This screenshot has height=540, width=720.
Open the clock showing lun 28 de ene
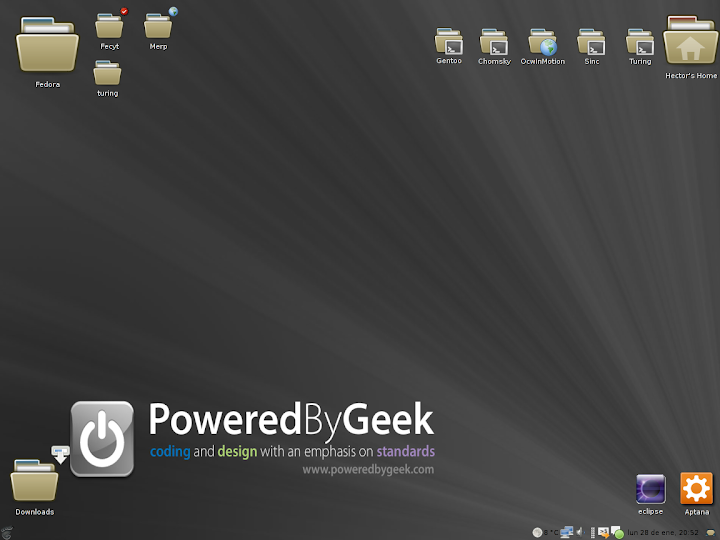coord(663,533)
